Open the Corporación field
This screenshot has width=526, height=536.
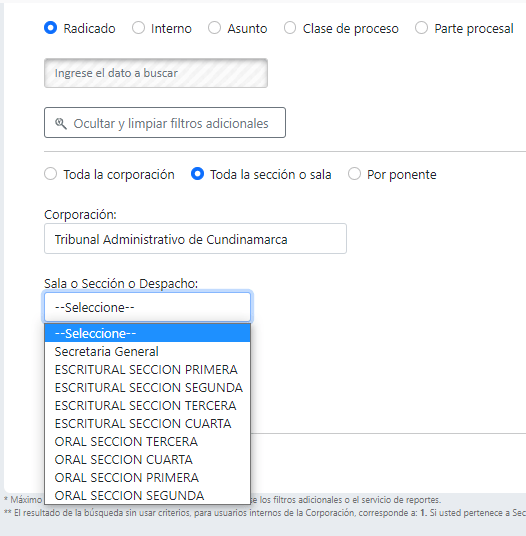(195, 239)
